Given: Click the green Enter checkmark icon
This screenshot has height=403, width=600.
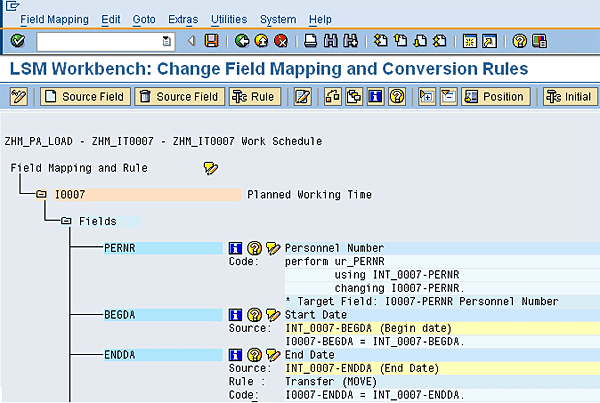Looking at the screenshot, I should 18,41.
